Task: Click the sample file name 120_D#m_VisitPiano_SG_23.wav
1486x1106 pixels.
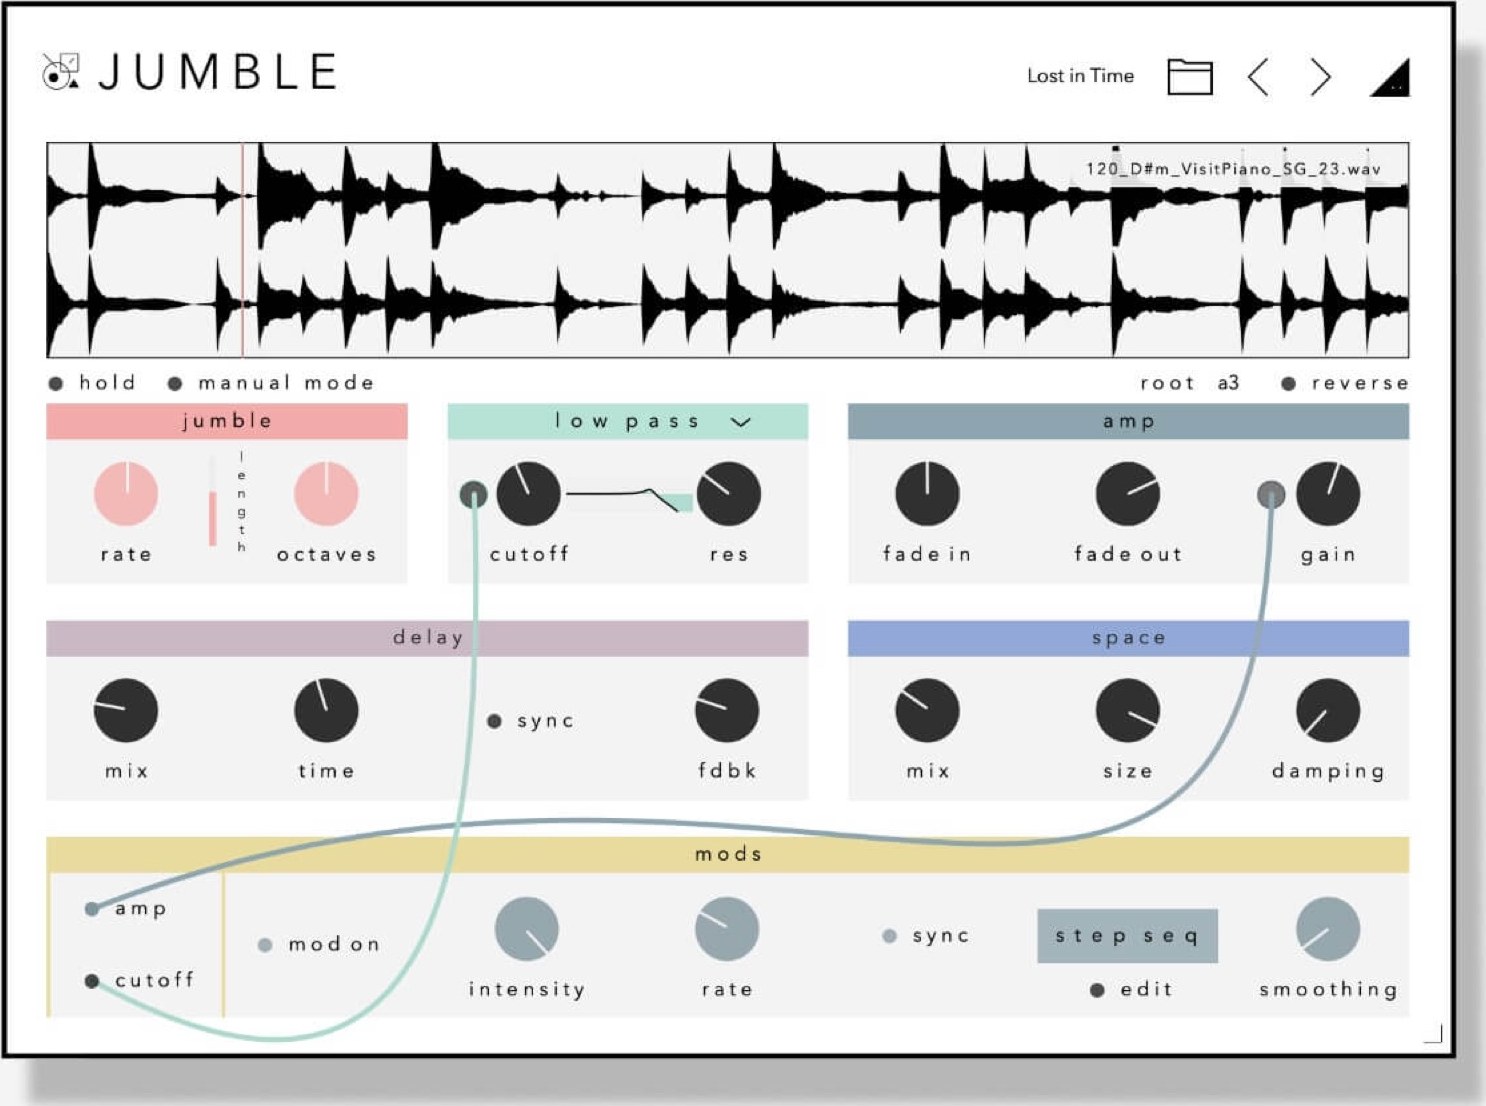Action: [x=1233, y=169]
